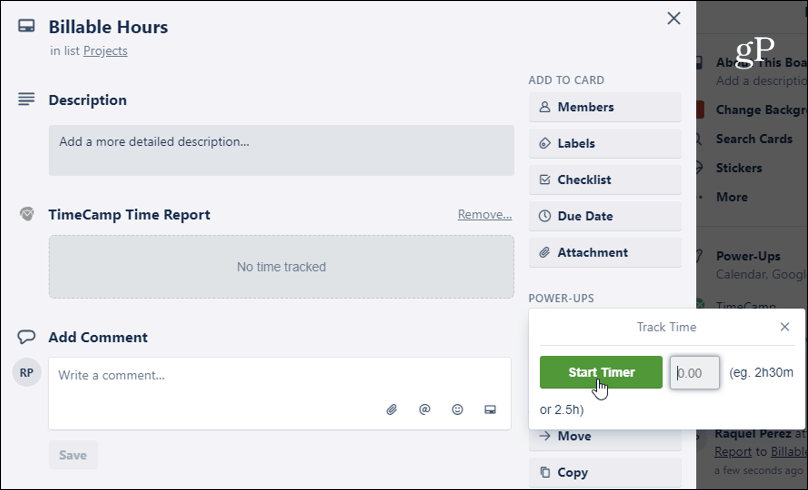Click the Labels tag icon
This screenshot has width=808, height=490.
(x=544, y=143)
